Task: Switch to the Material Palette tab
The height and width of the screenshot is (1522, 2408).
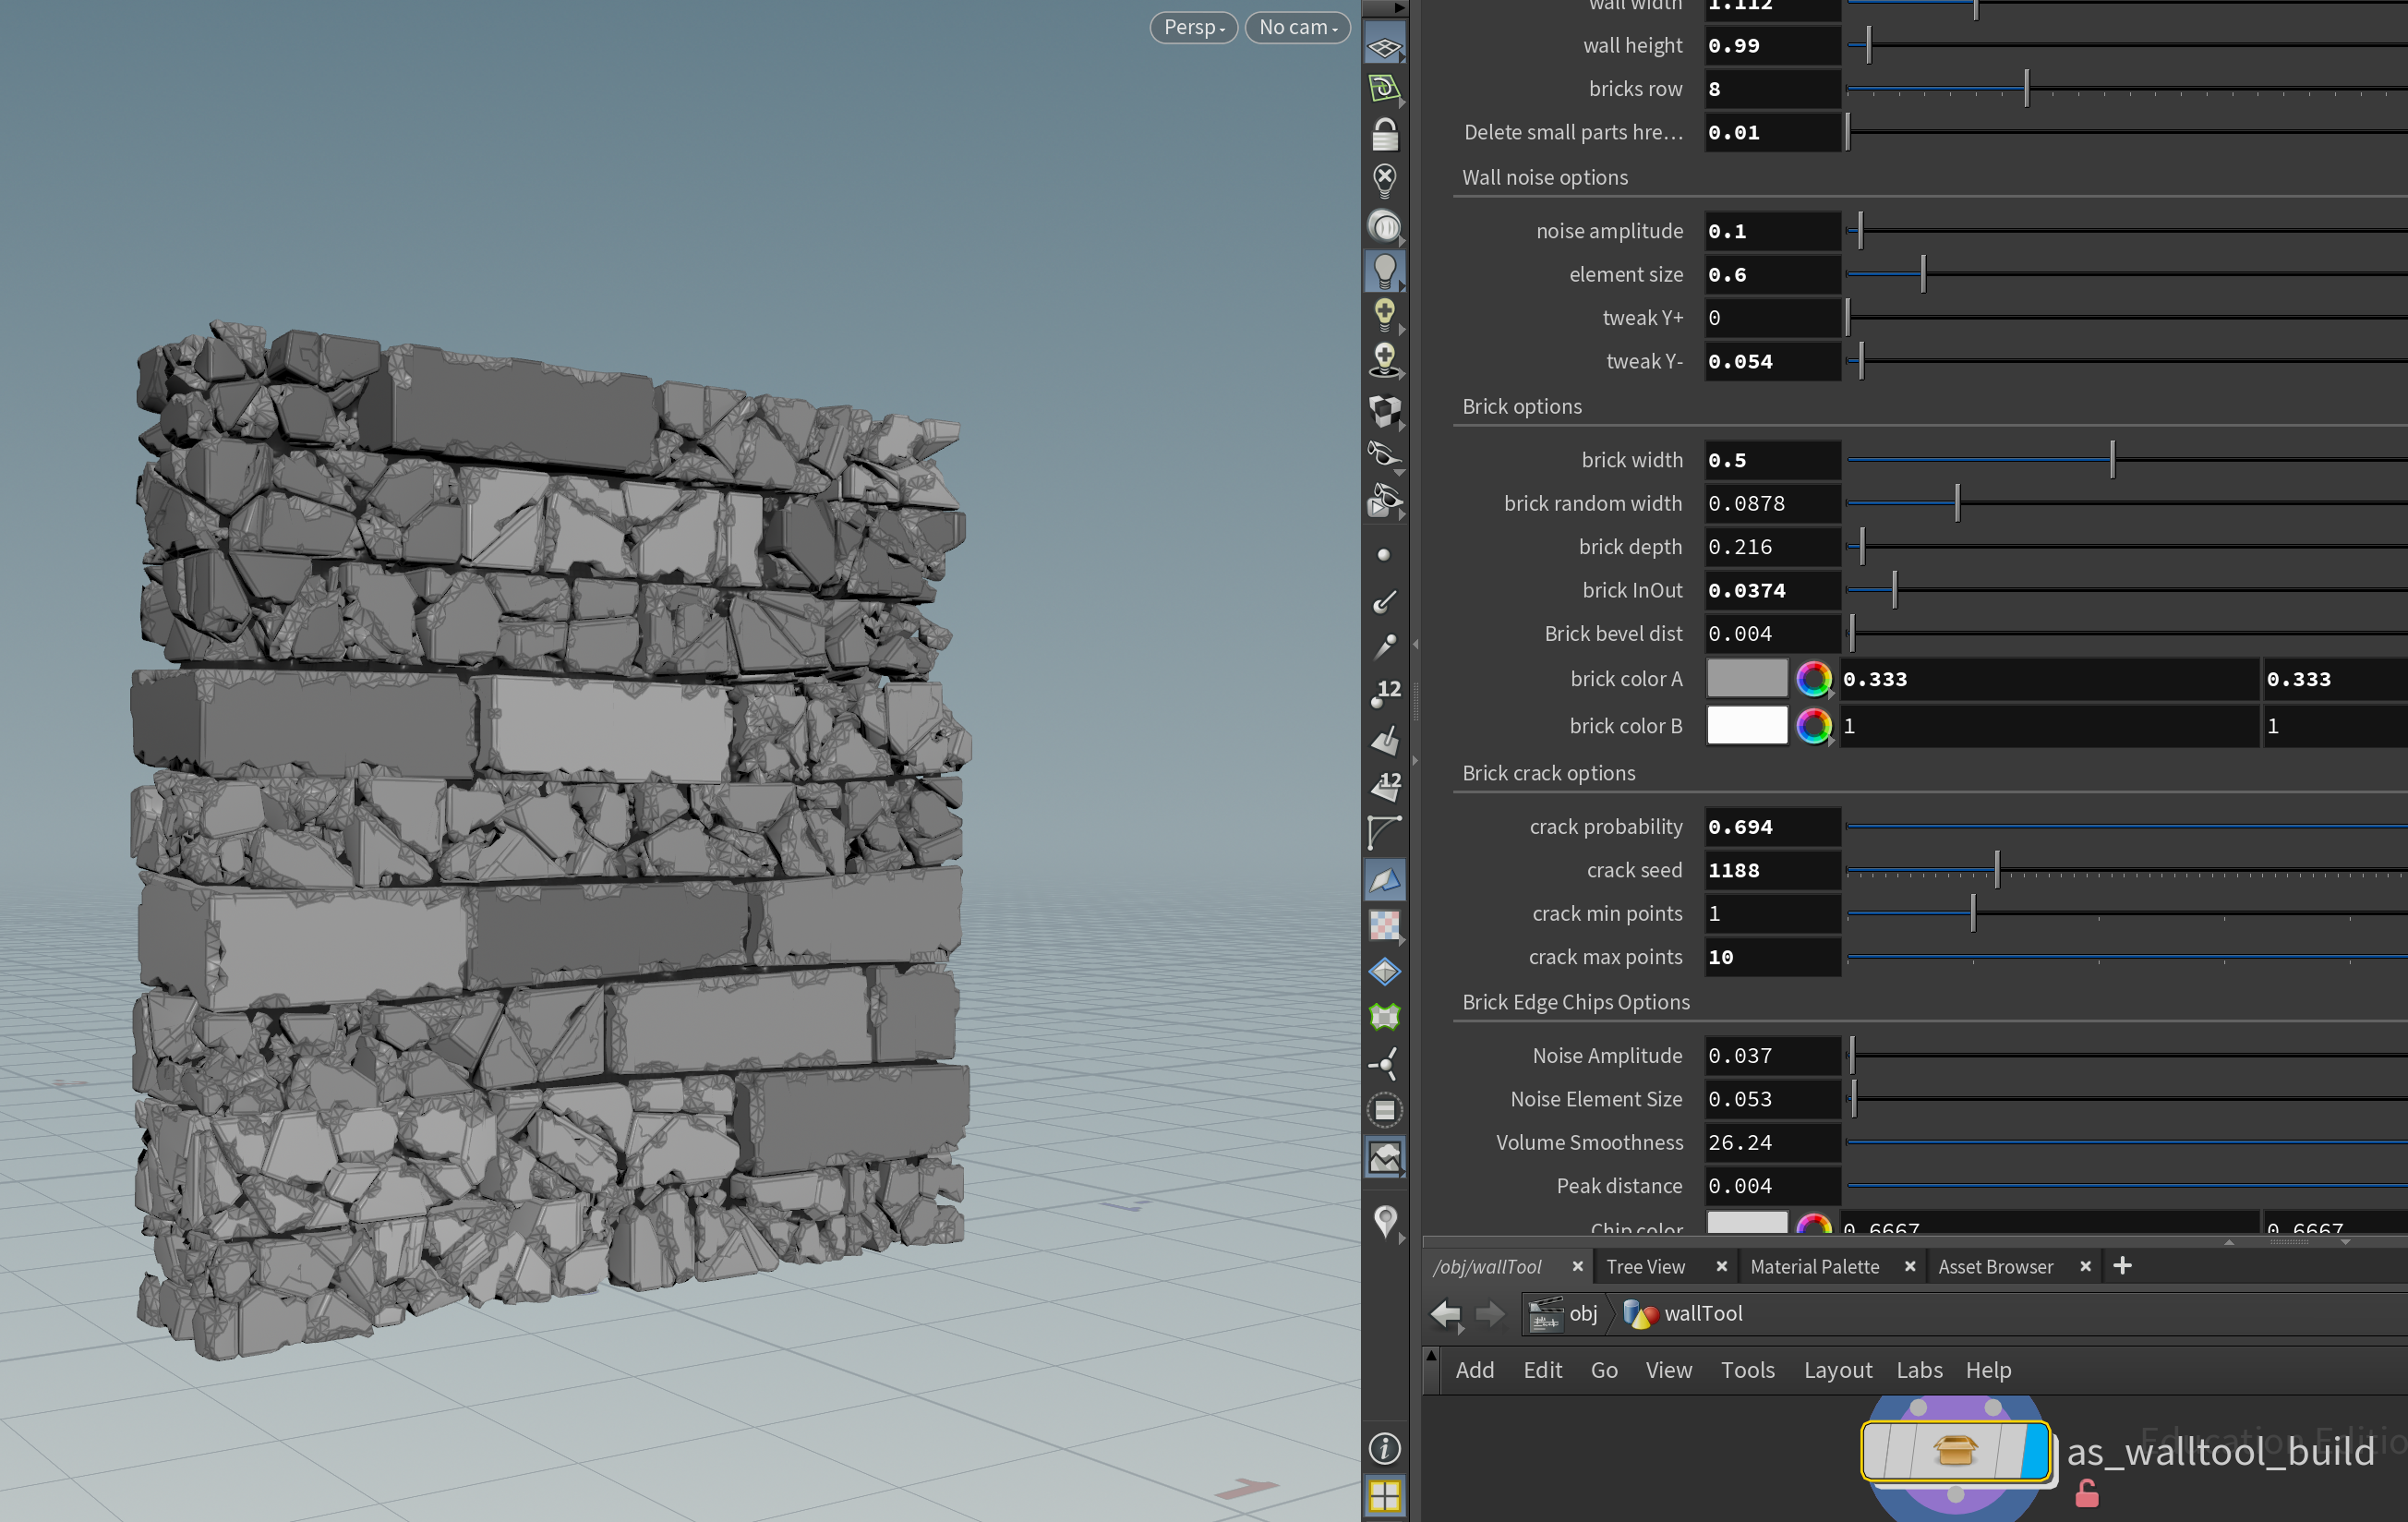Action: coord(1814,1267)
